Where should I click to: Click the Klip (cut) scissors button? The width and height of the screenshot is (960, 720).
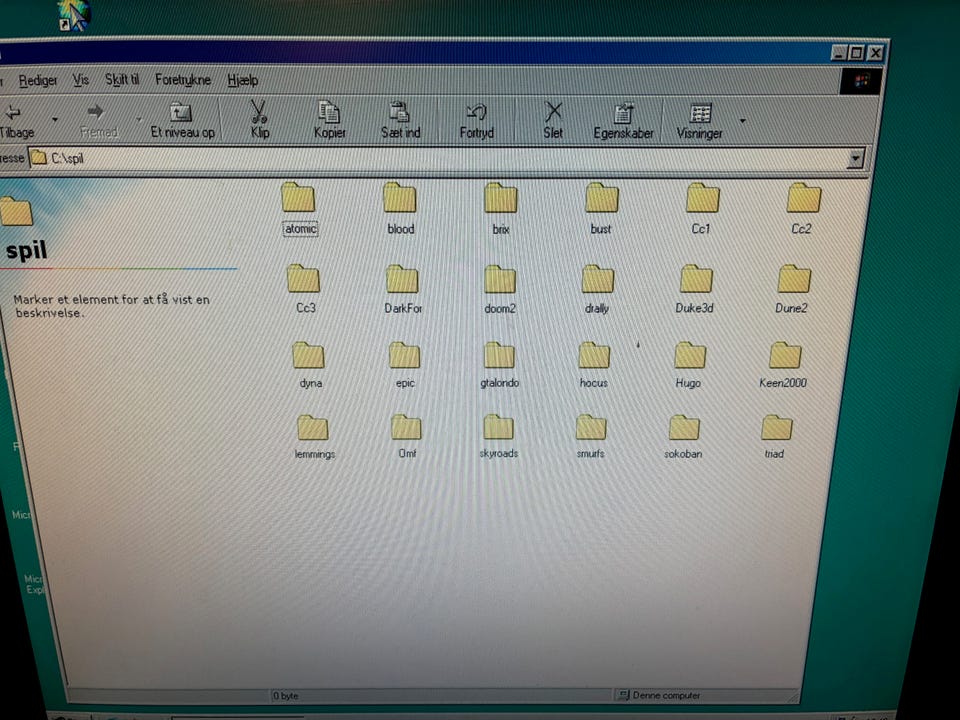click(260, 120)
